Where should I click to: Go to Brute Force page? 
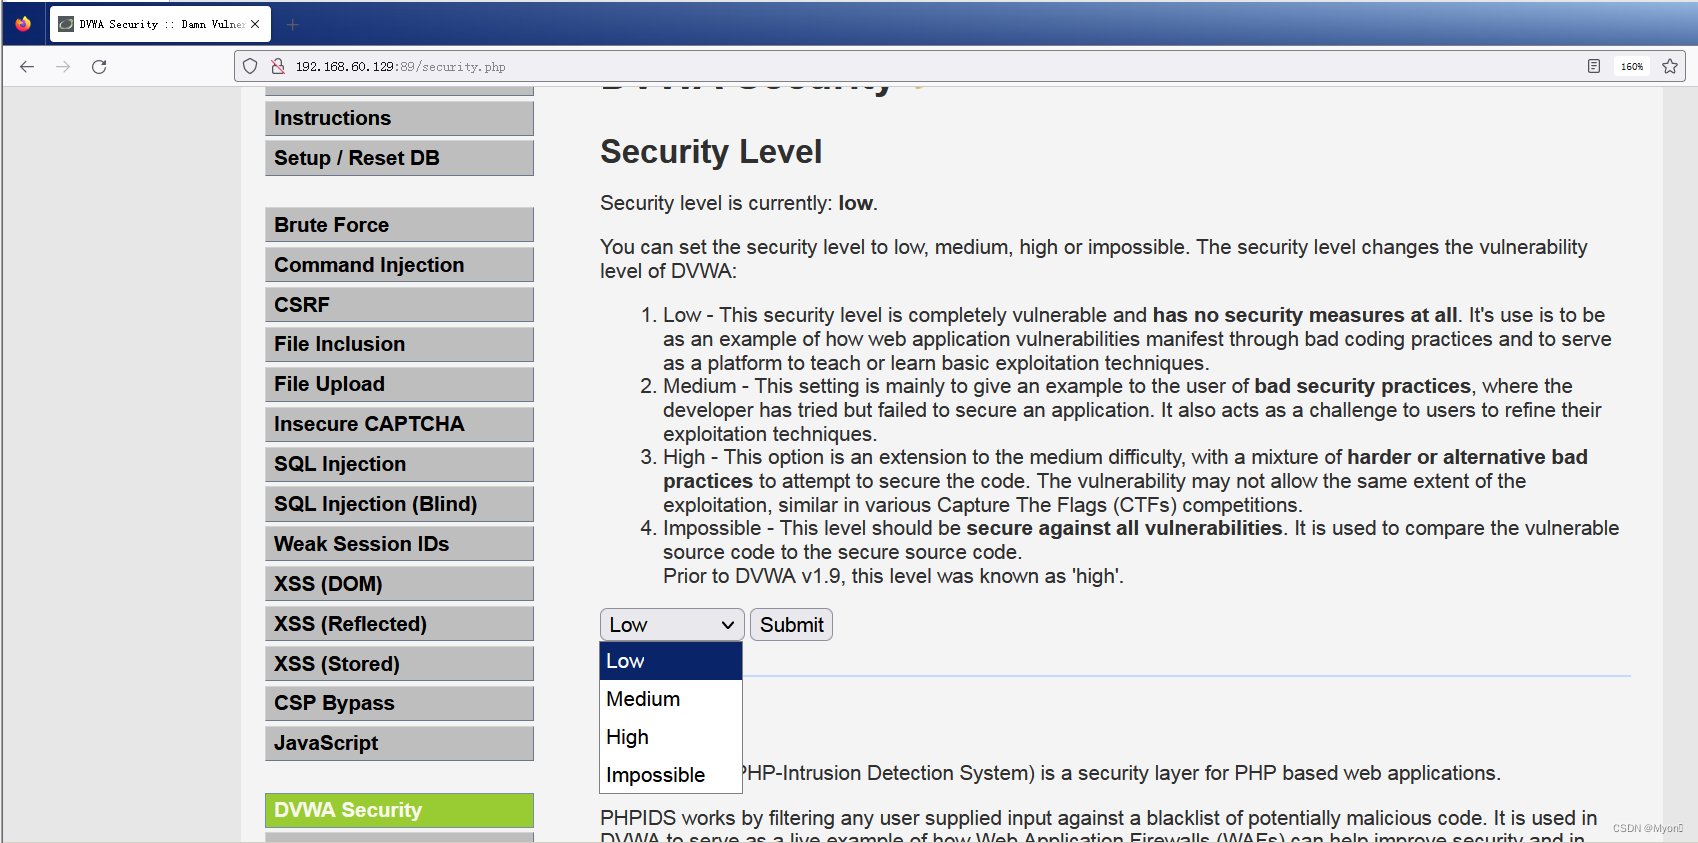(399, 225)
